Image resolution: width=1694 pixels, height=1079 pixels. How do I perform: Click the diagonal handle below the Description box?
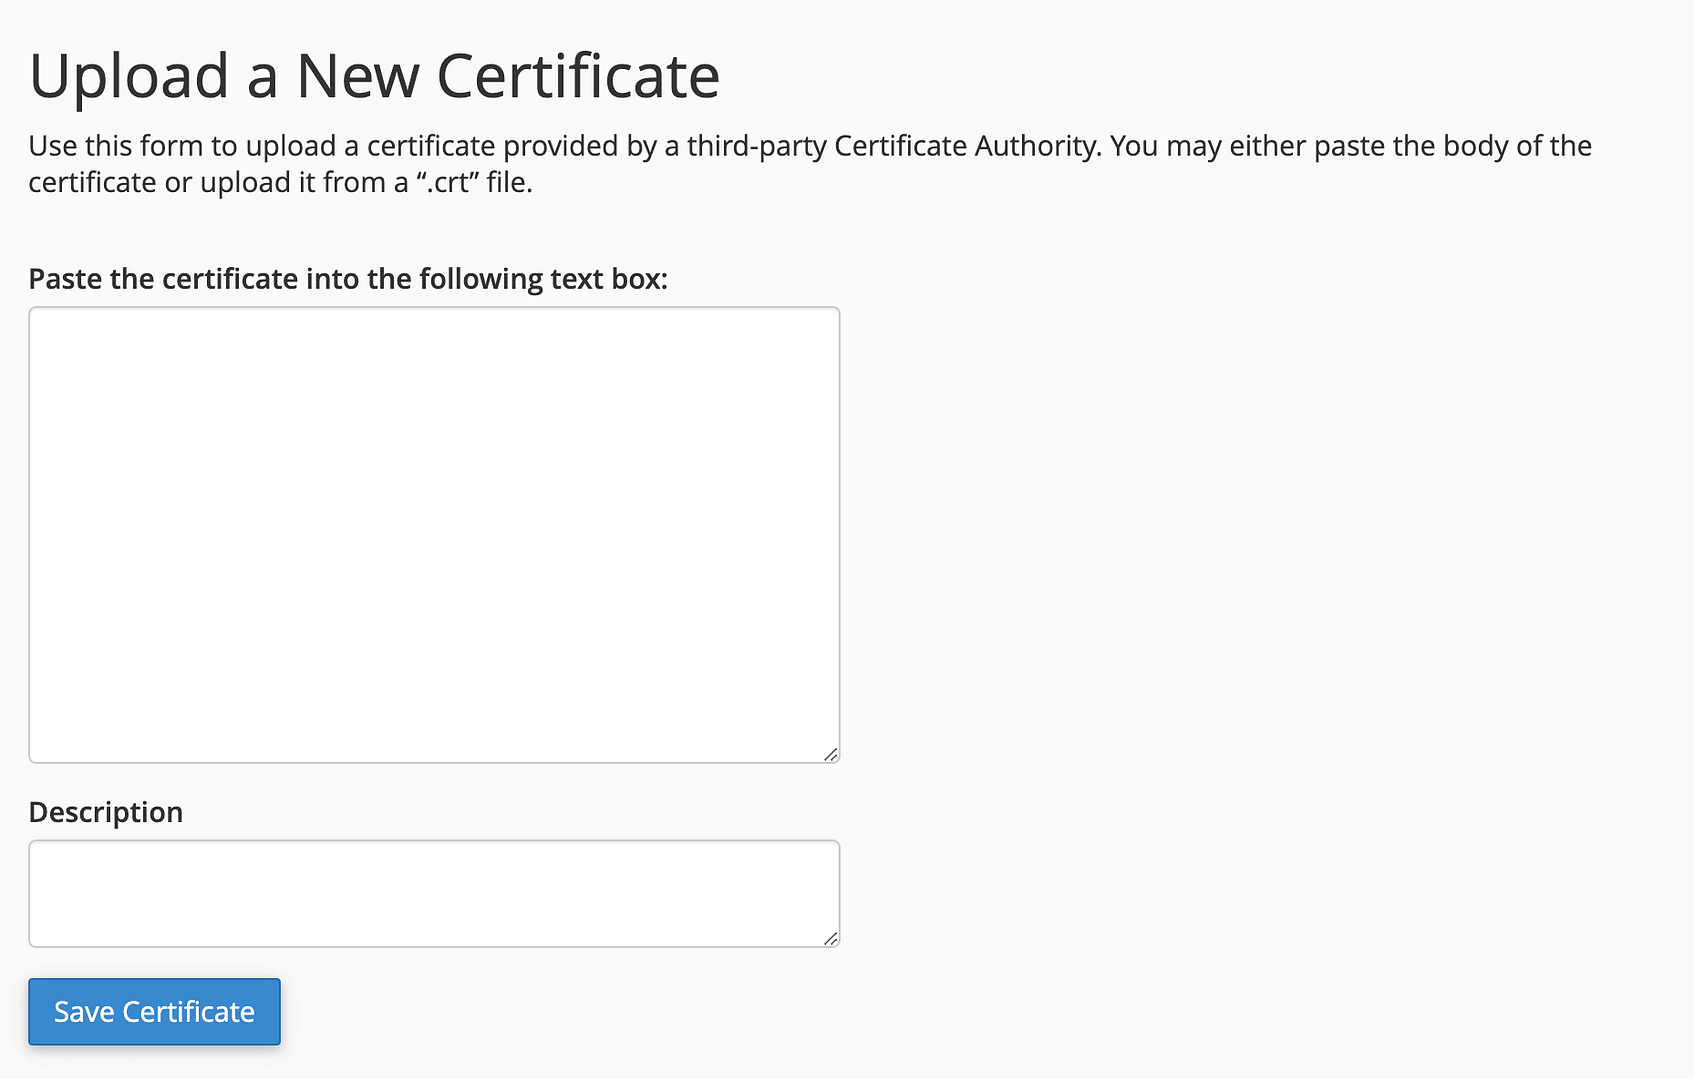tap(830, 938)
